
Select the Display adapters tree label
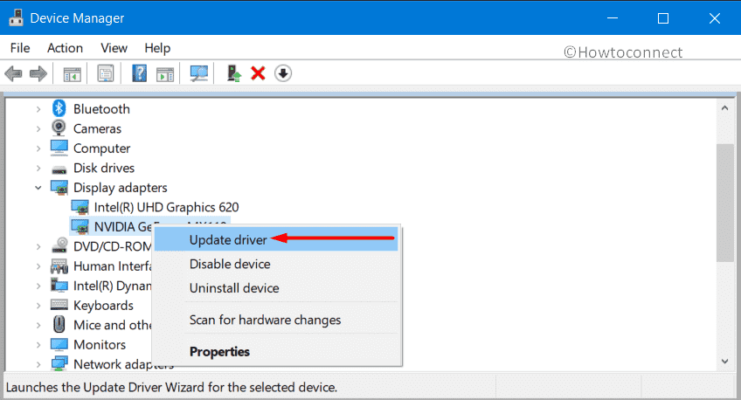(120, 188)
